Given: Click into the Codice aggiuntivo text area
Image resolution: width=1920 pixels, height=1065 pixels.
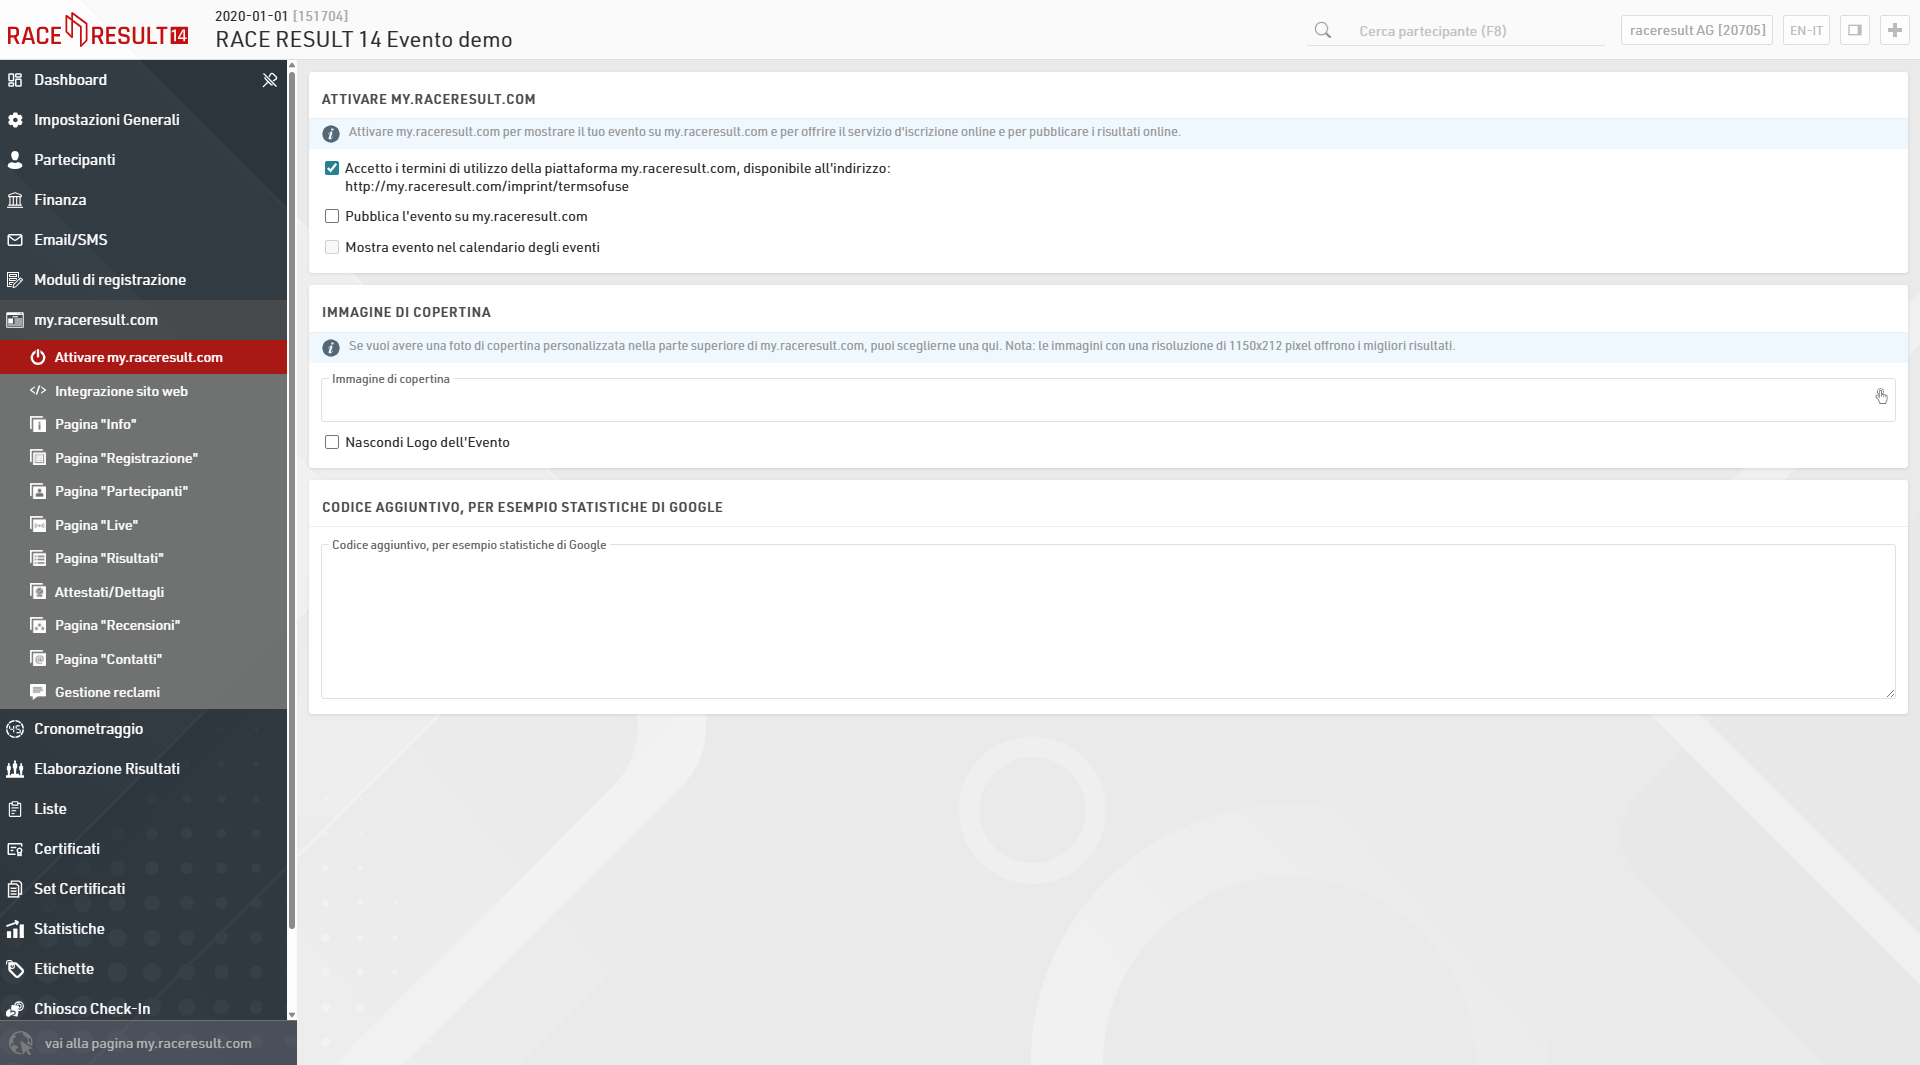Looking at the screenshot, I should [x=1107, y=625].
